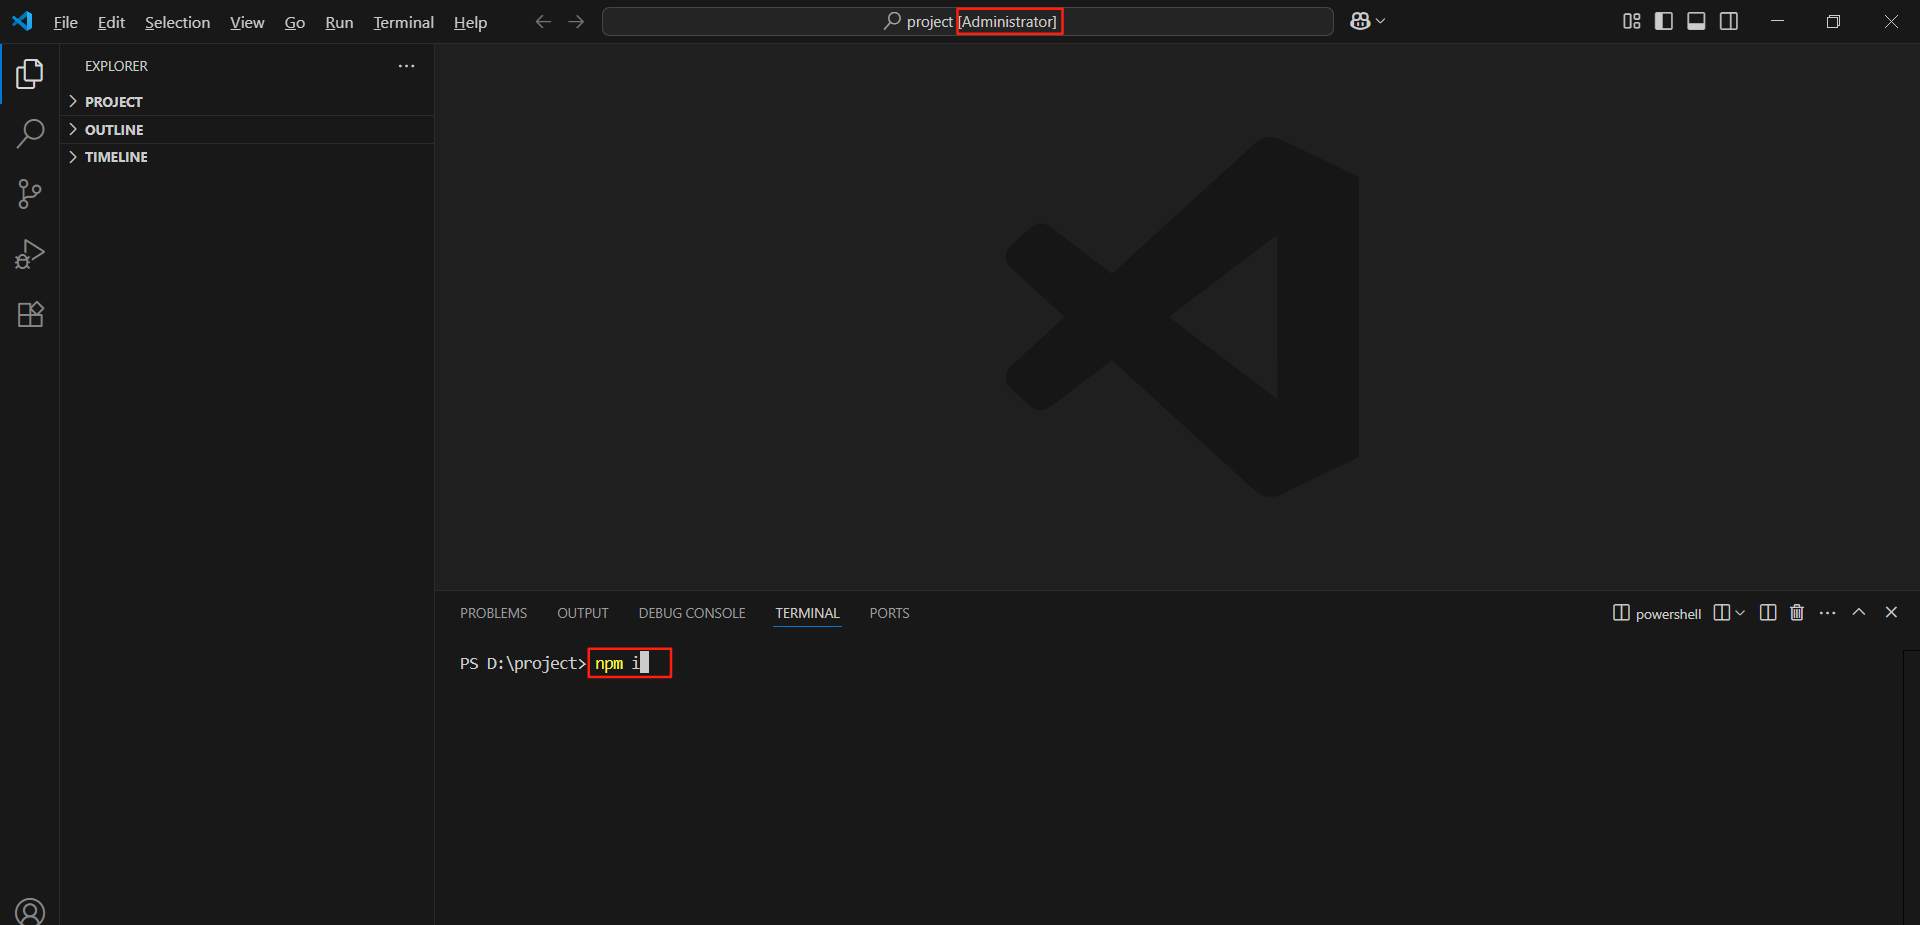Split the terminal
The width and height of the screenshot is (1920, 925).
(1768, 613)
